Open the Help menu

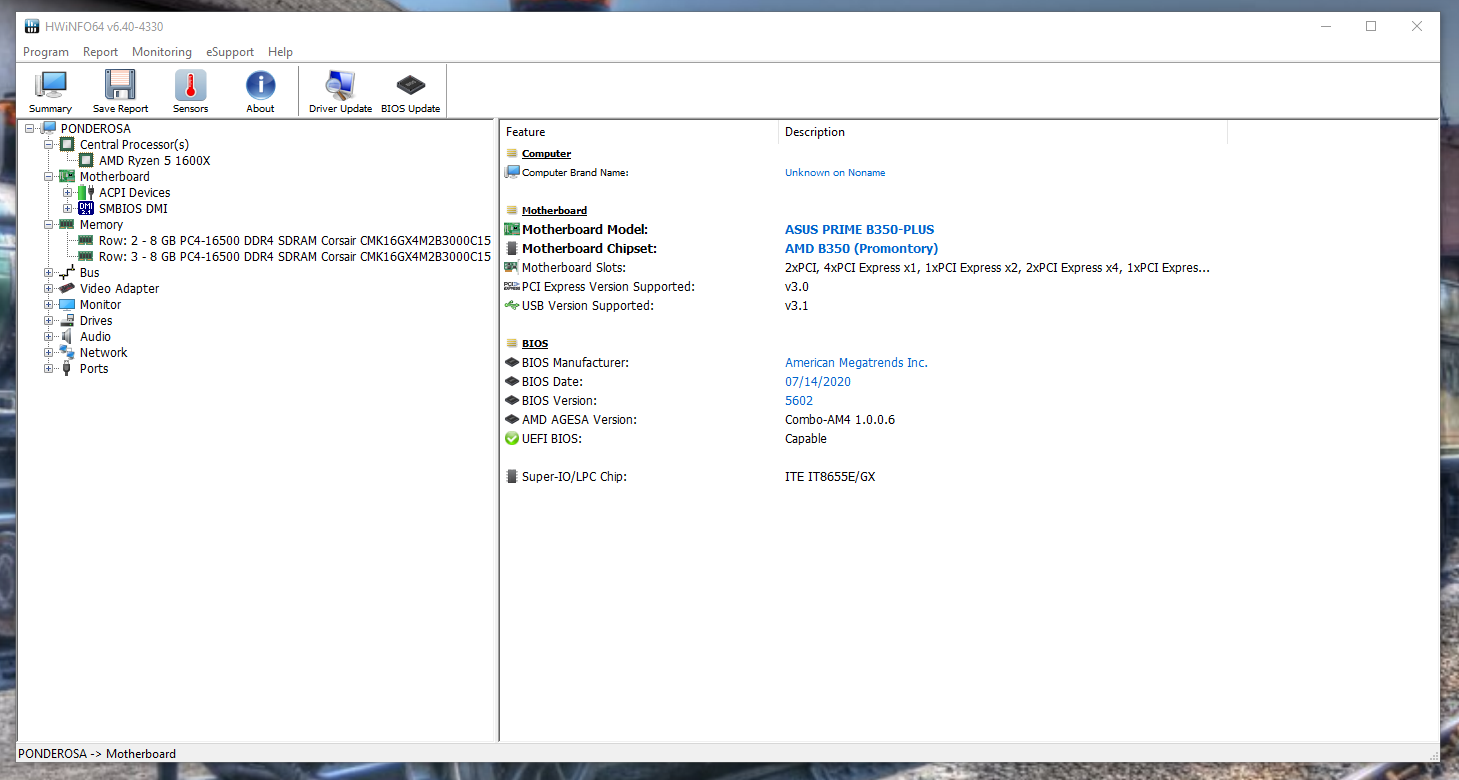click(x=280, y=52)
